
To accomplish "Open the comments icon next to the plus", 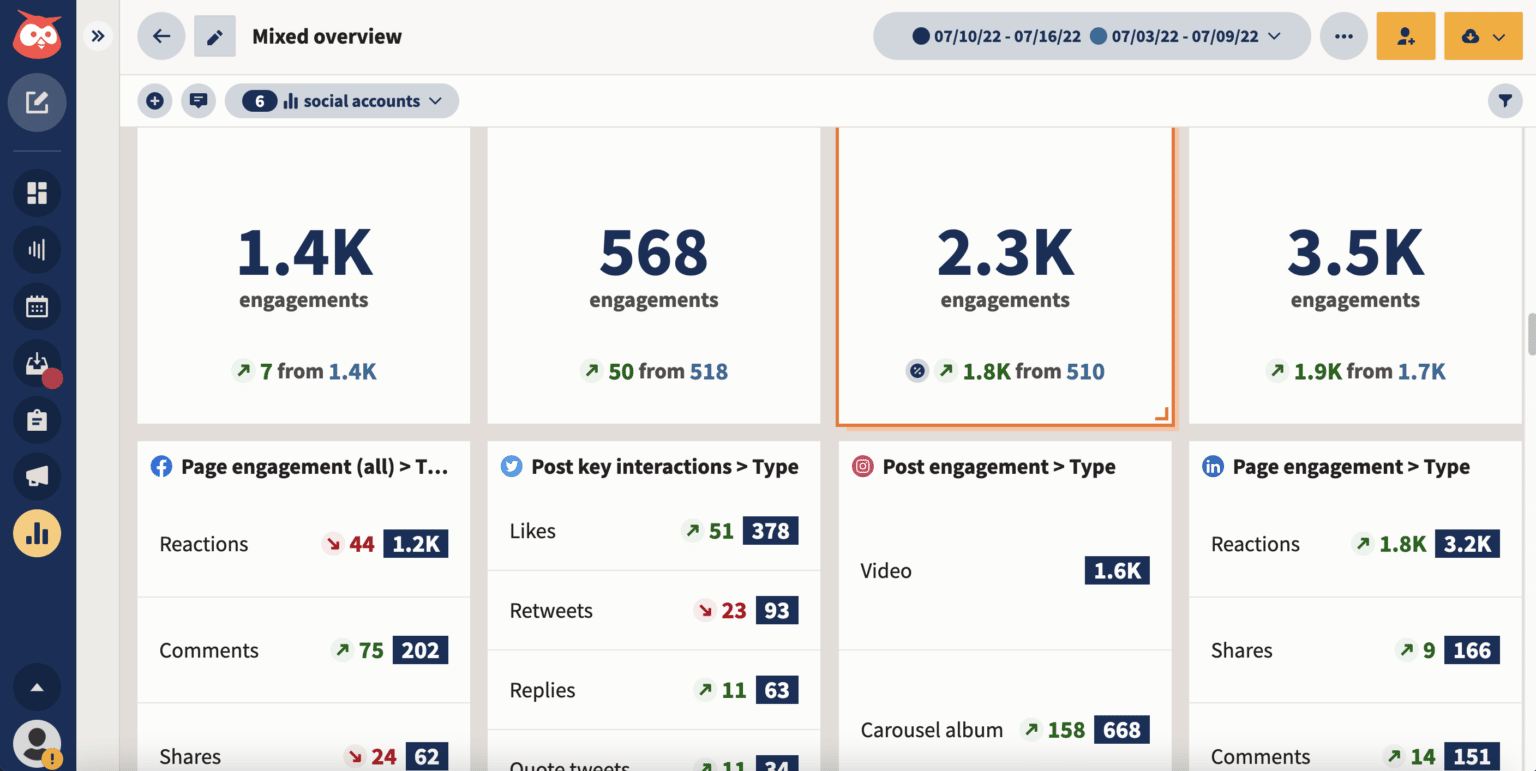I will 198,101.
